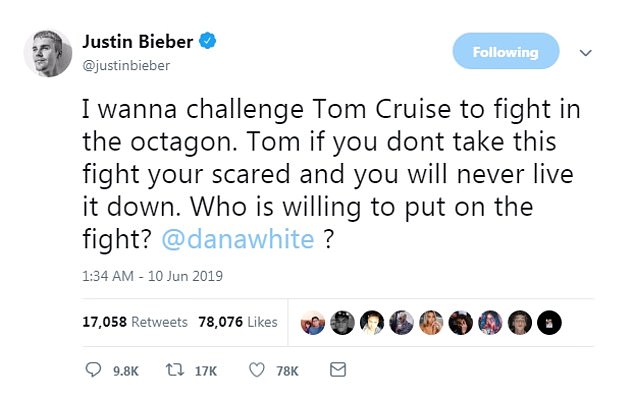Click the reply speech bubble icon
The height and width of the screenshot is (400, 633).
pos(92,371)
